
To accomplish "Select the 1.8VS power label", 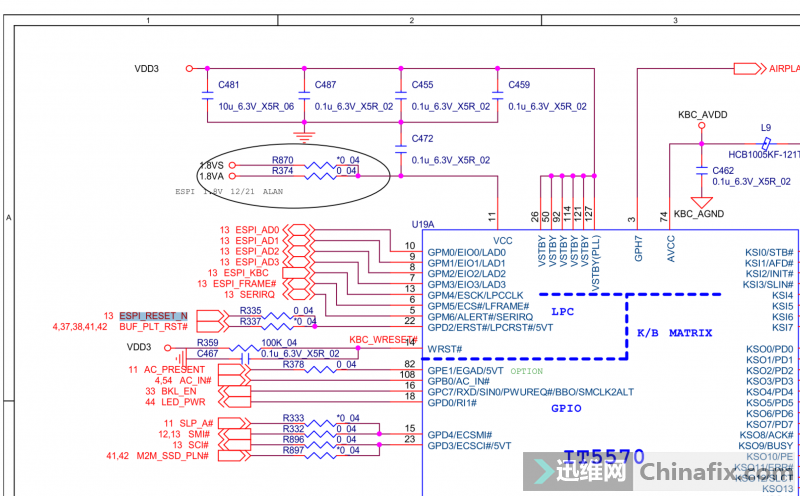I will coord(212,165).
